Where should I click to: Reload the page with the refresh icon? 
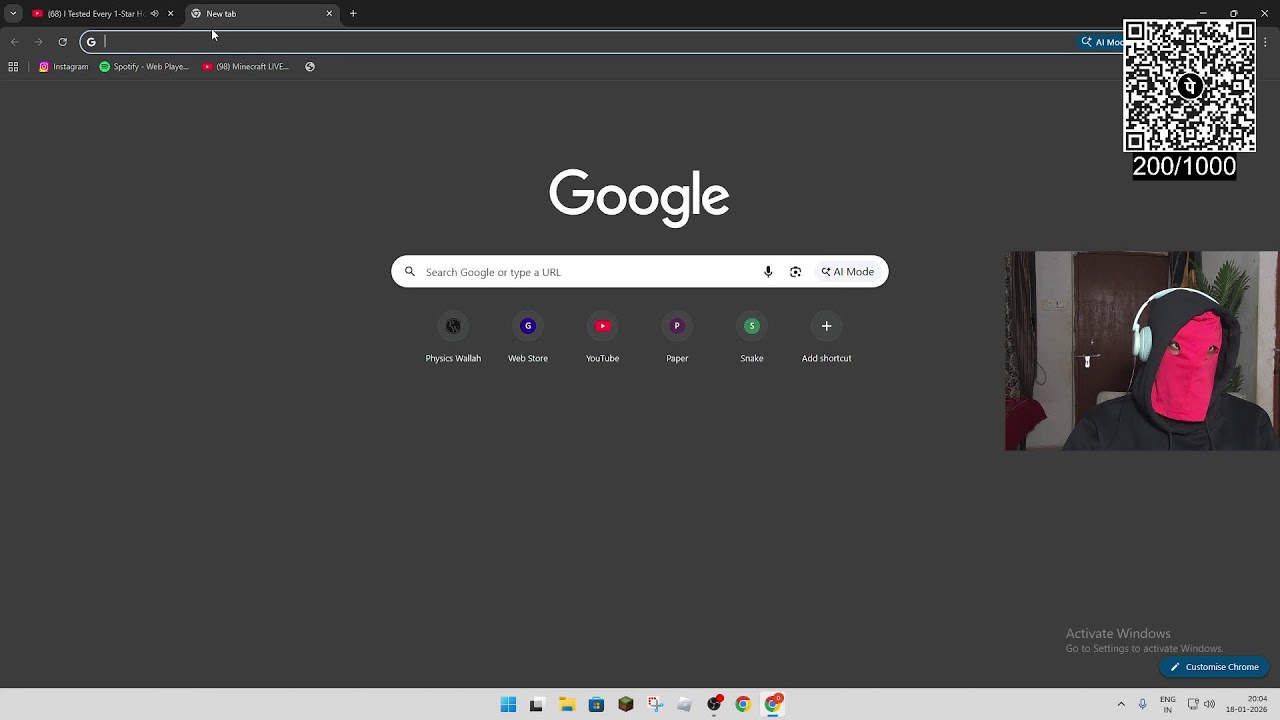click(62, 42)
